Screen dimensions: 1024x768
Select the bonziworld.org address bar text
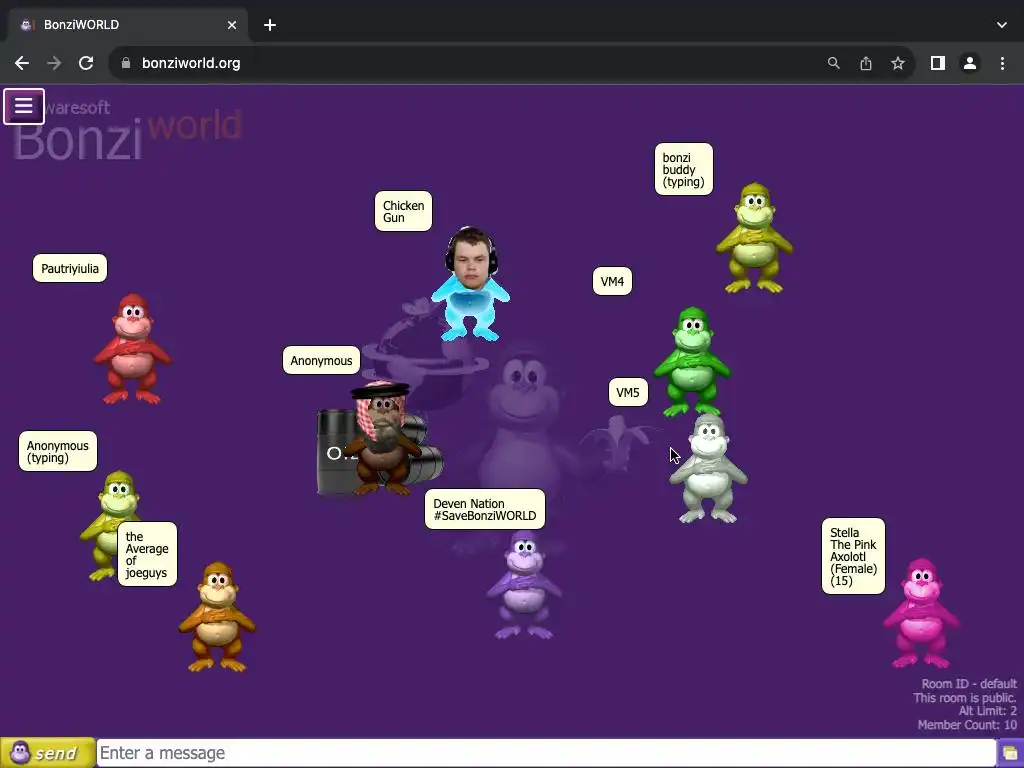coord(191,63)
